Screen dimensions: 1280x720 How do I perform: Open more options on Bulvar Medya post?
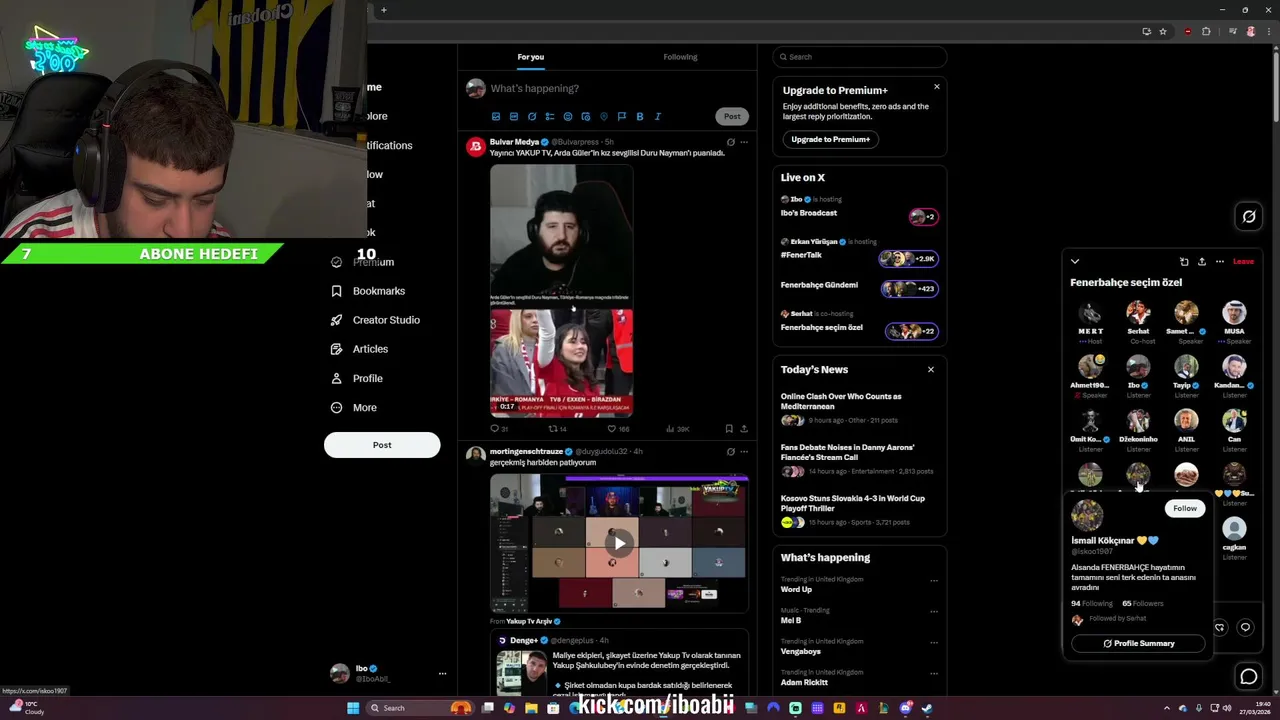point(744,142)
